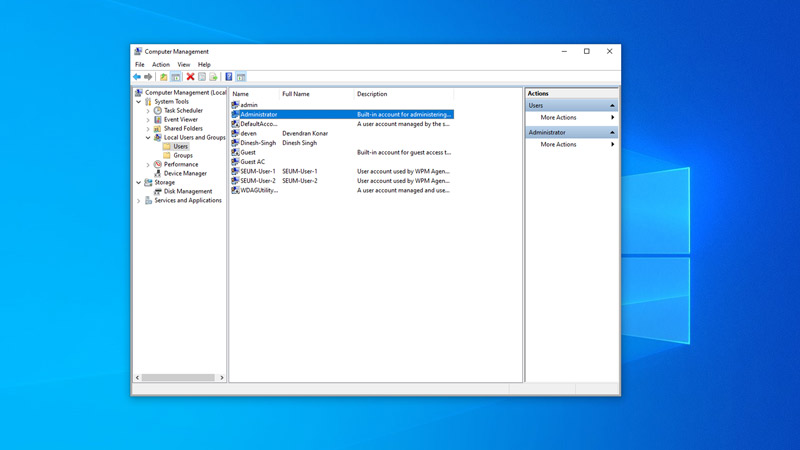
Task: Toggle the Show/Hide Action Pane toolbar icon
Action: (x=241, y=77)
